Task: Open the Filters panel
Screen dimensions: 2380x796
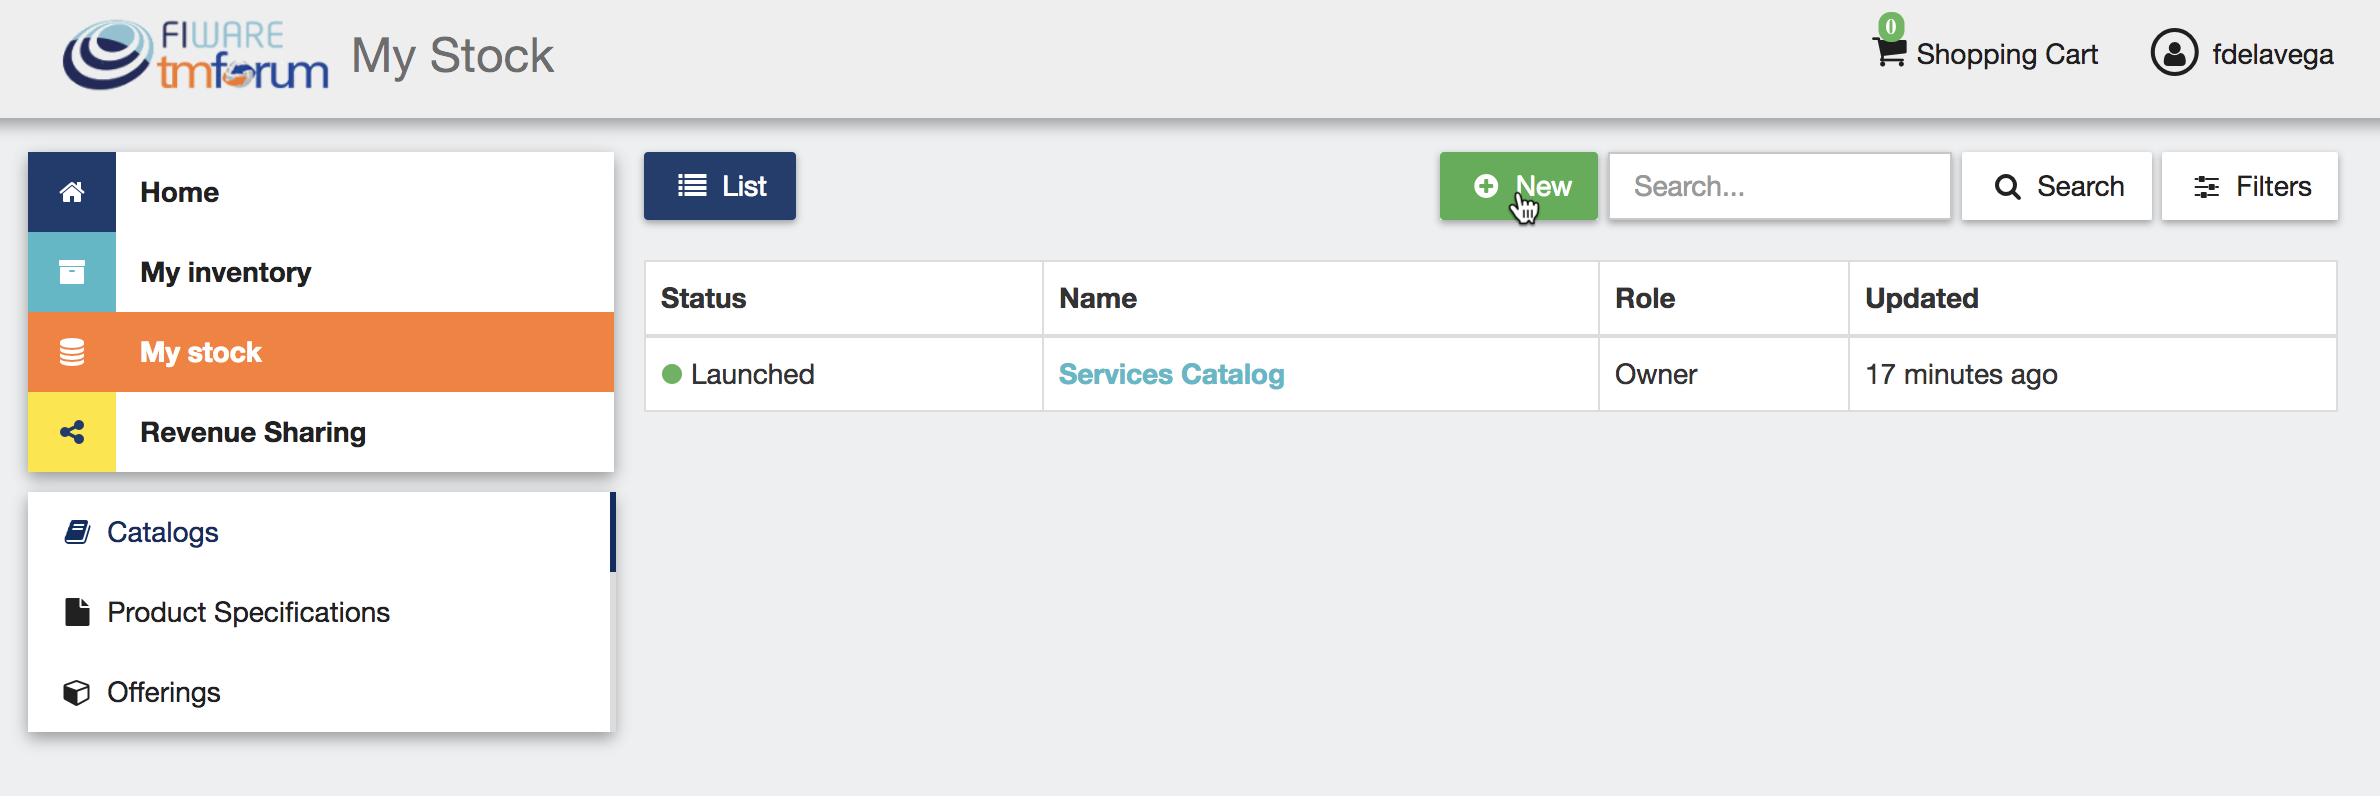Action: pos(2250,186)
